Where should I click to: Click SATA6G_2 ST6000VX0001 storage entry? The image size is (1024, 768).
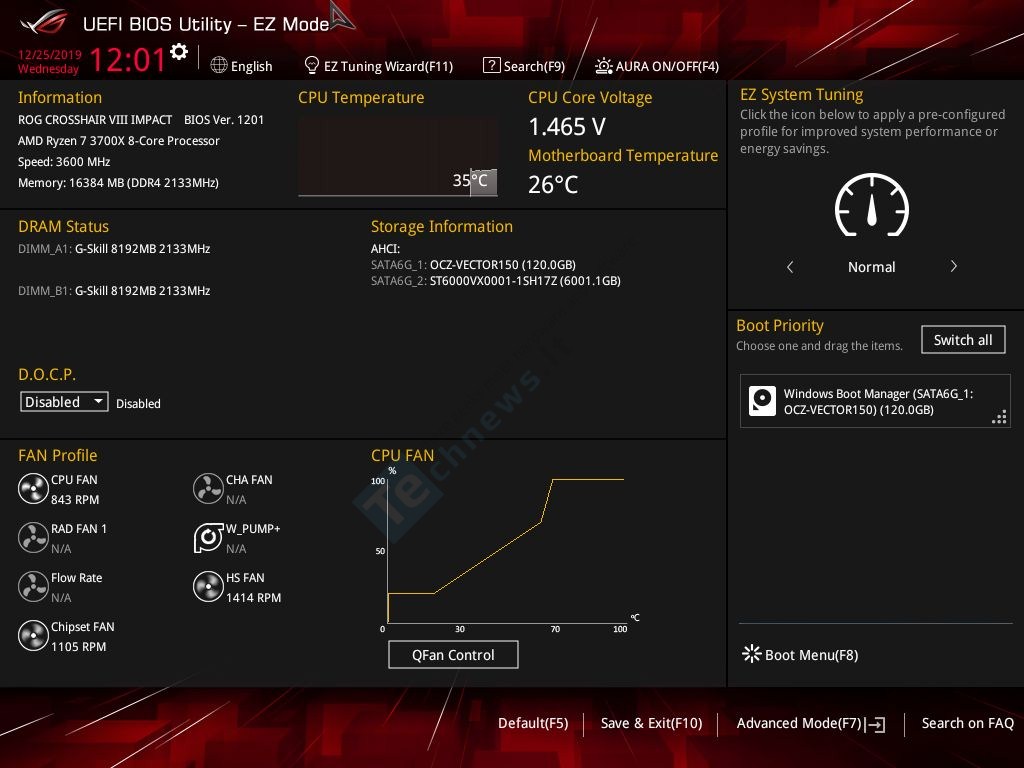point(496,281)
